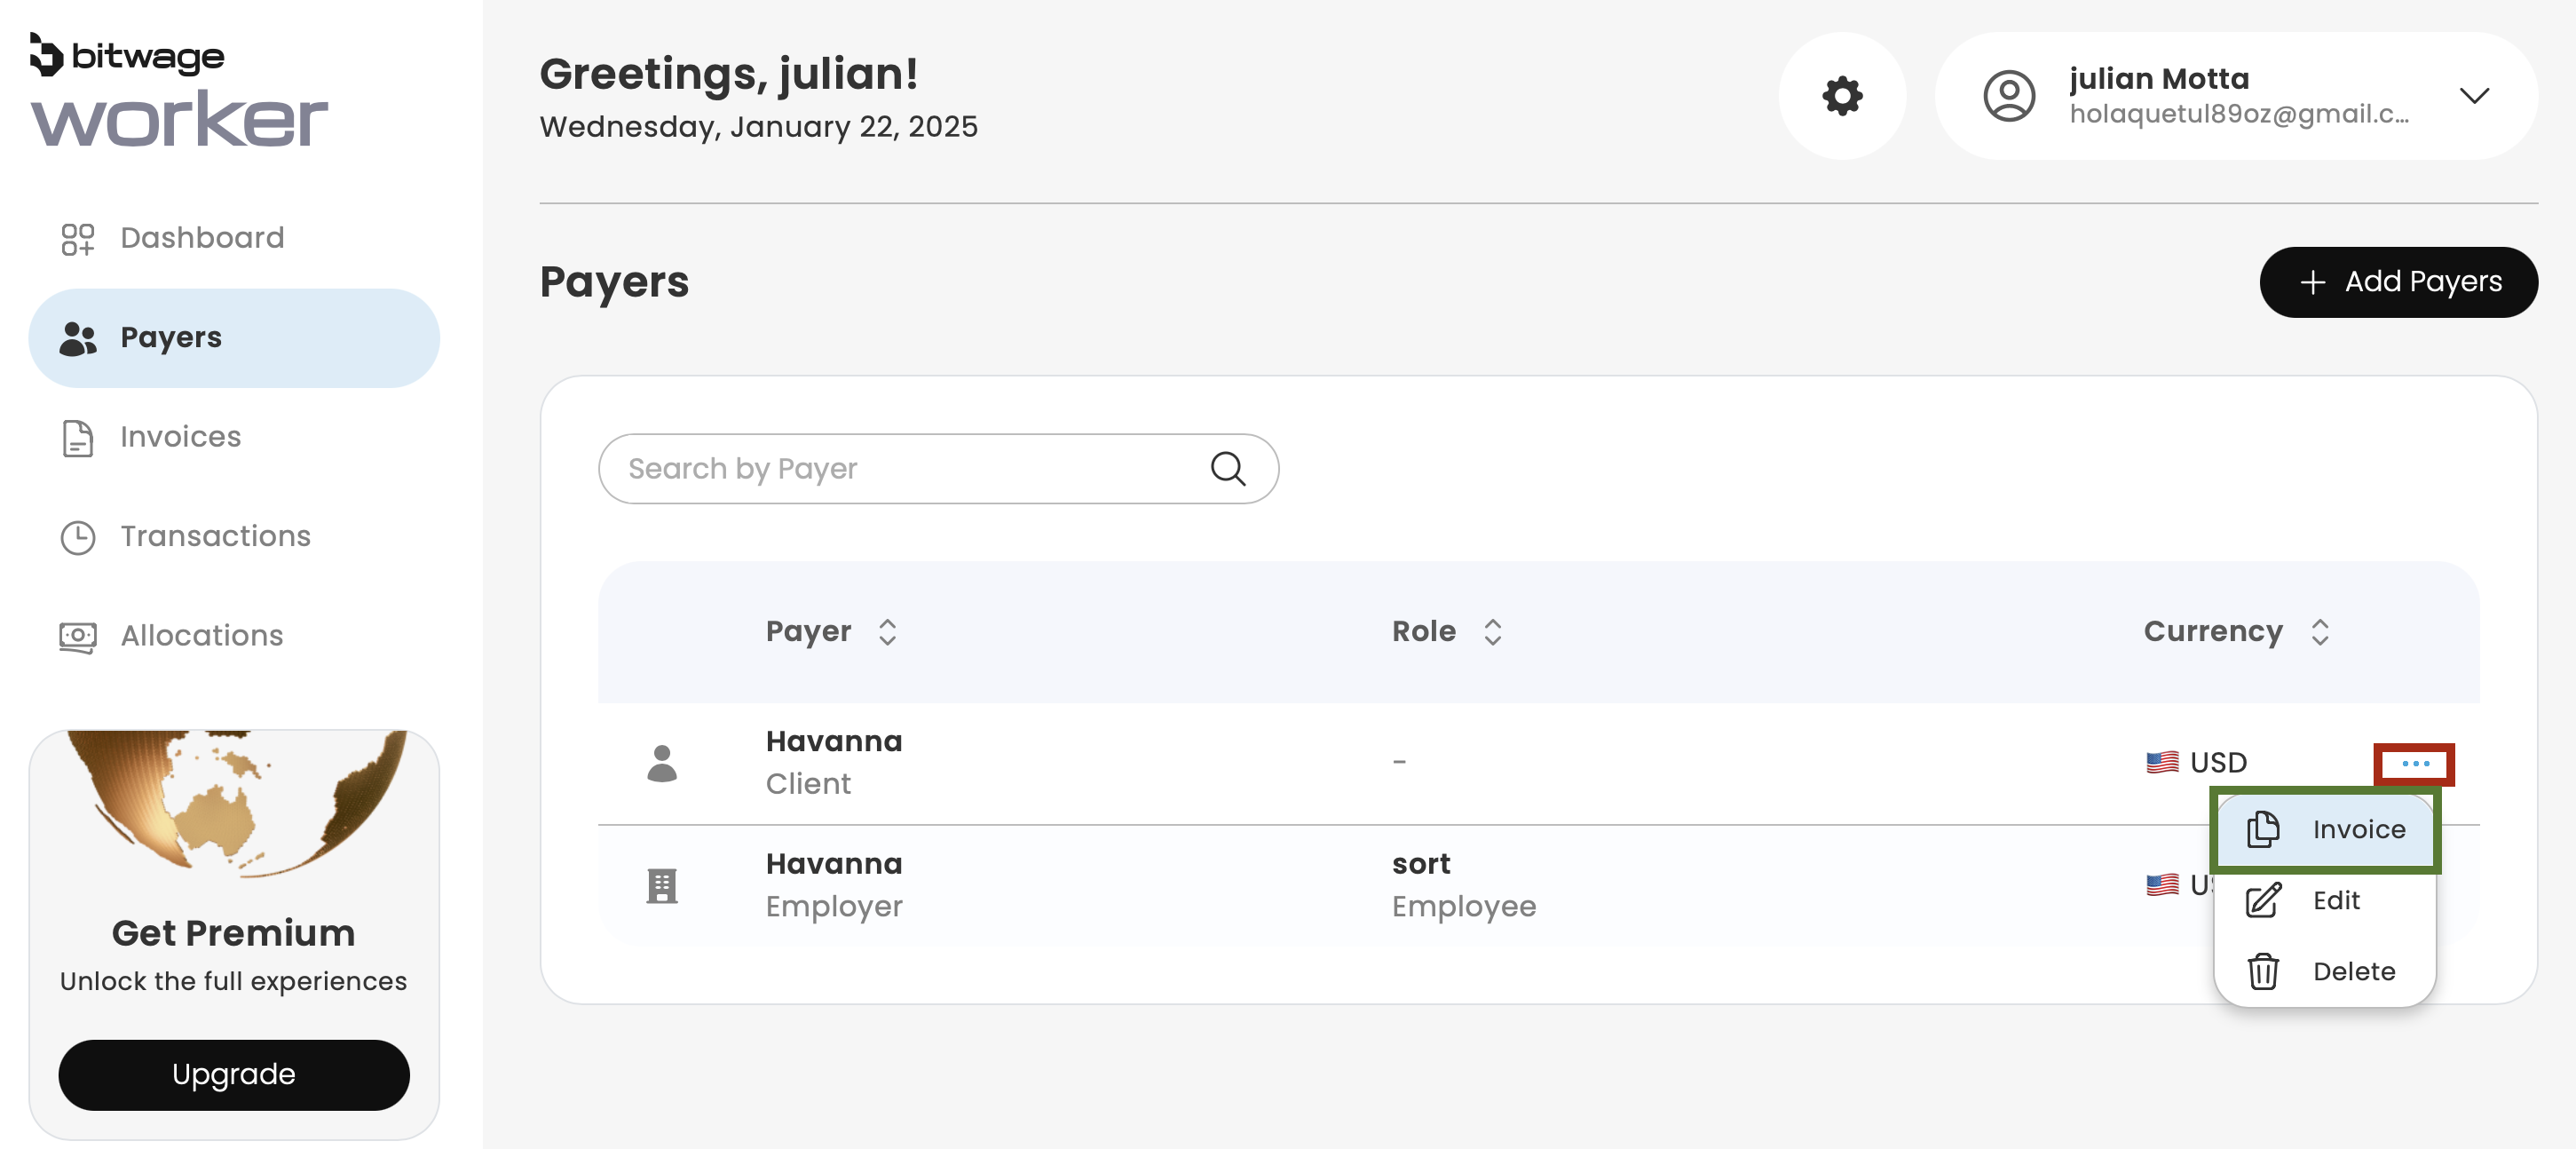Click the three-dot menu for Havanna Client
The image size is (2576, 1149).
2414,764
